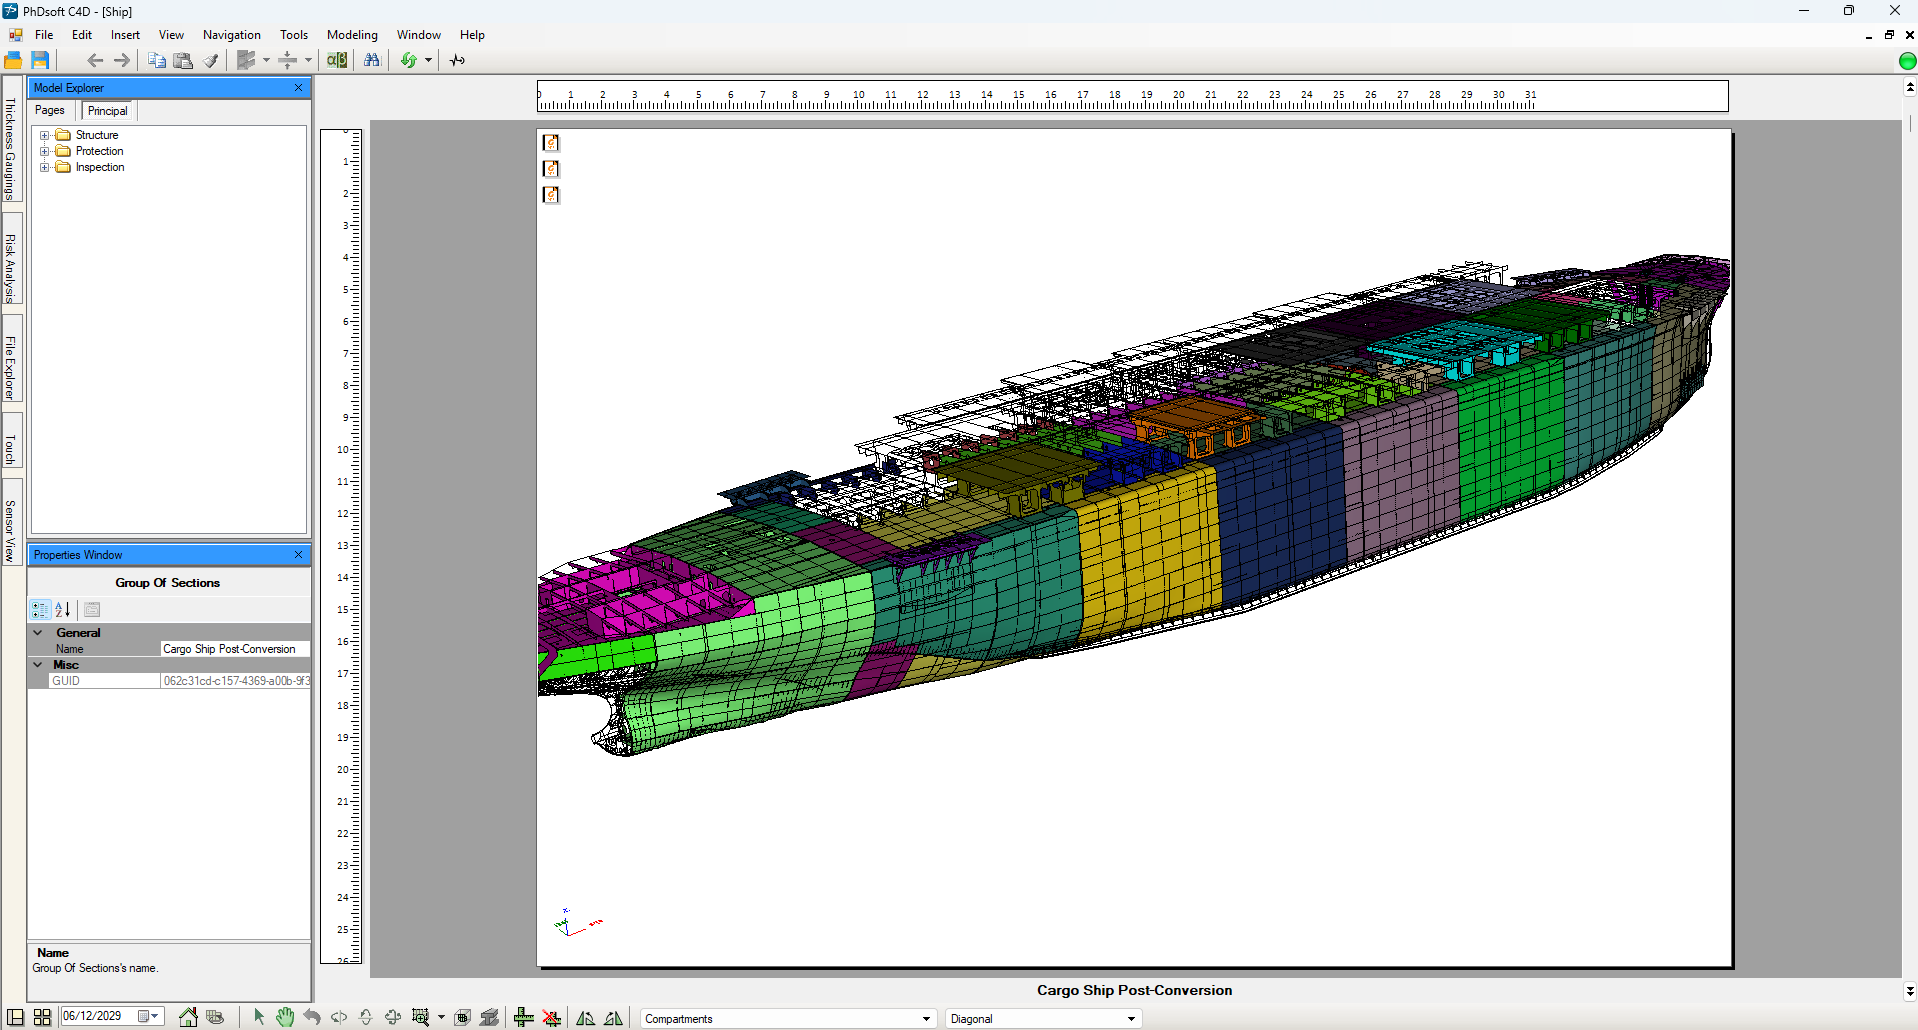
Task: Click the first page annotation icon
Action: [x=551, y=143]
